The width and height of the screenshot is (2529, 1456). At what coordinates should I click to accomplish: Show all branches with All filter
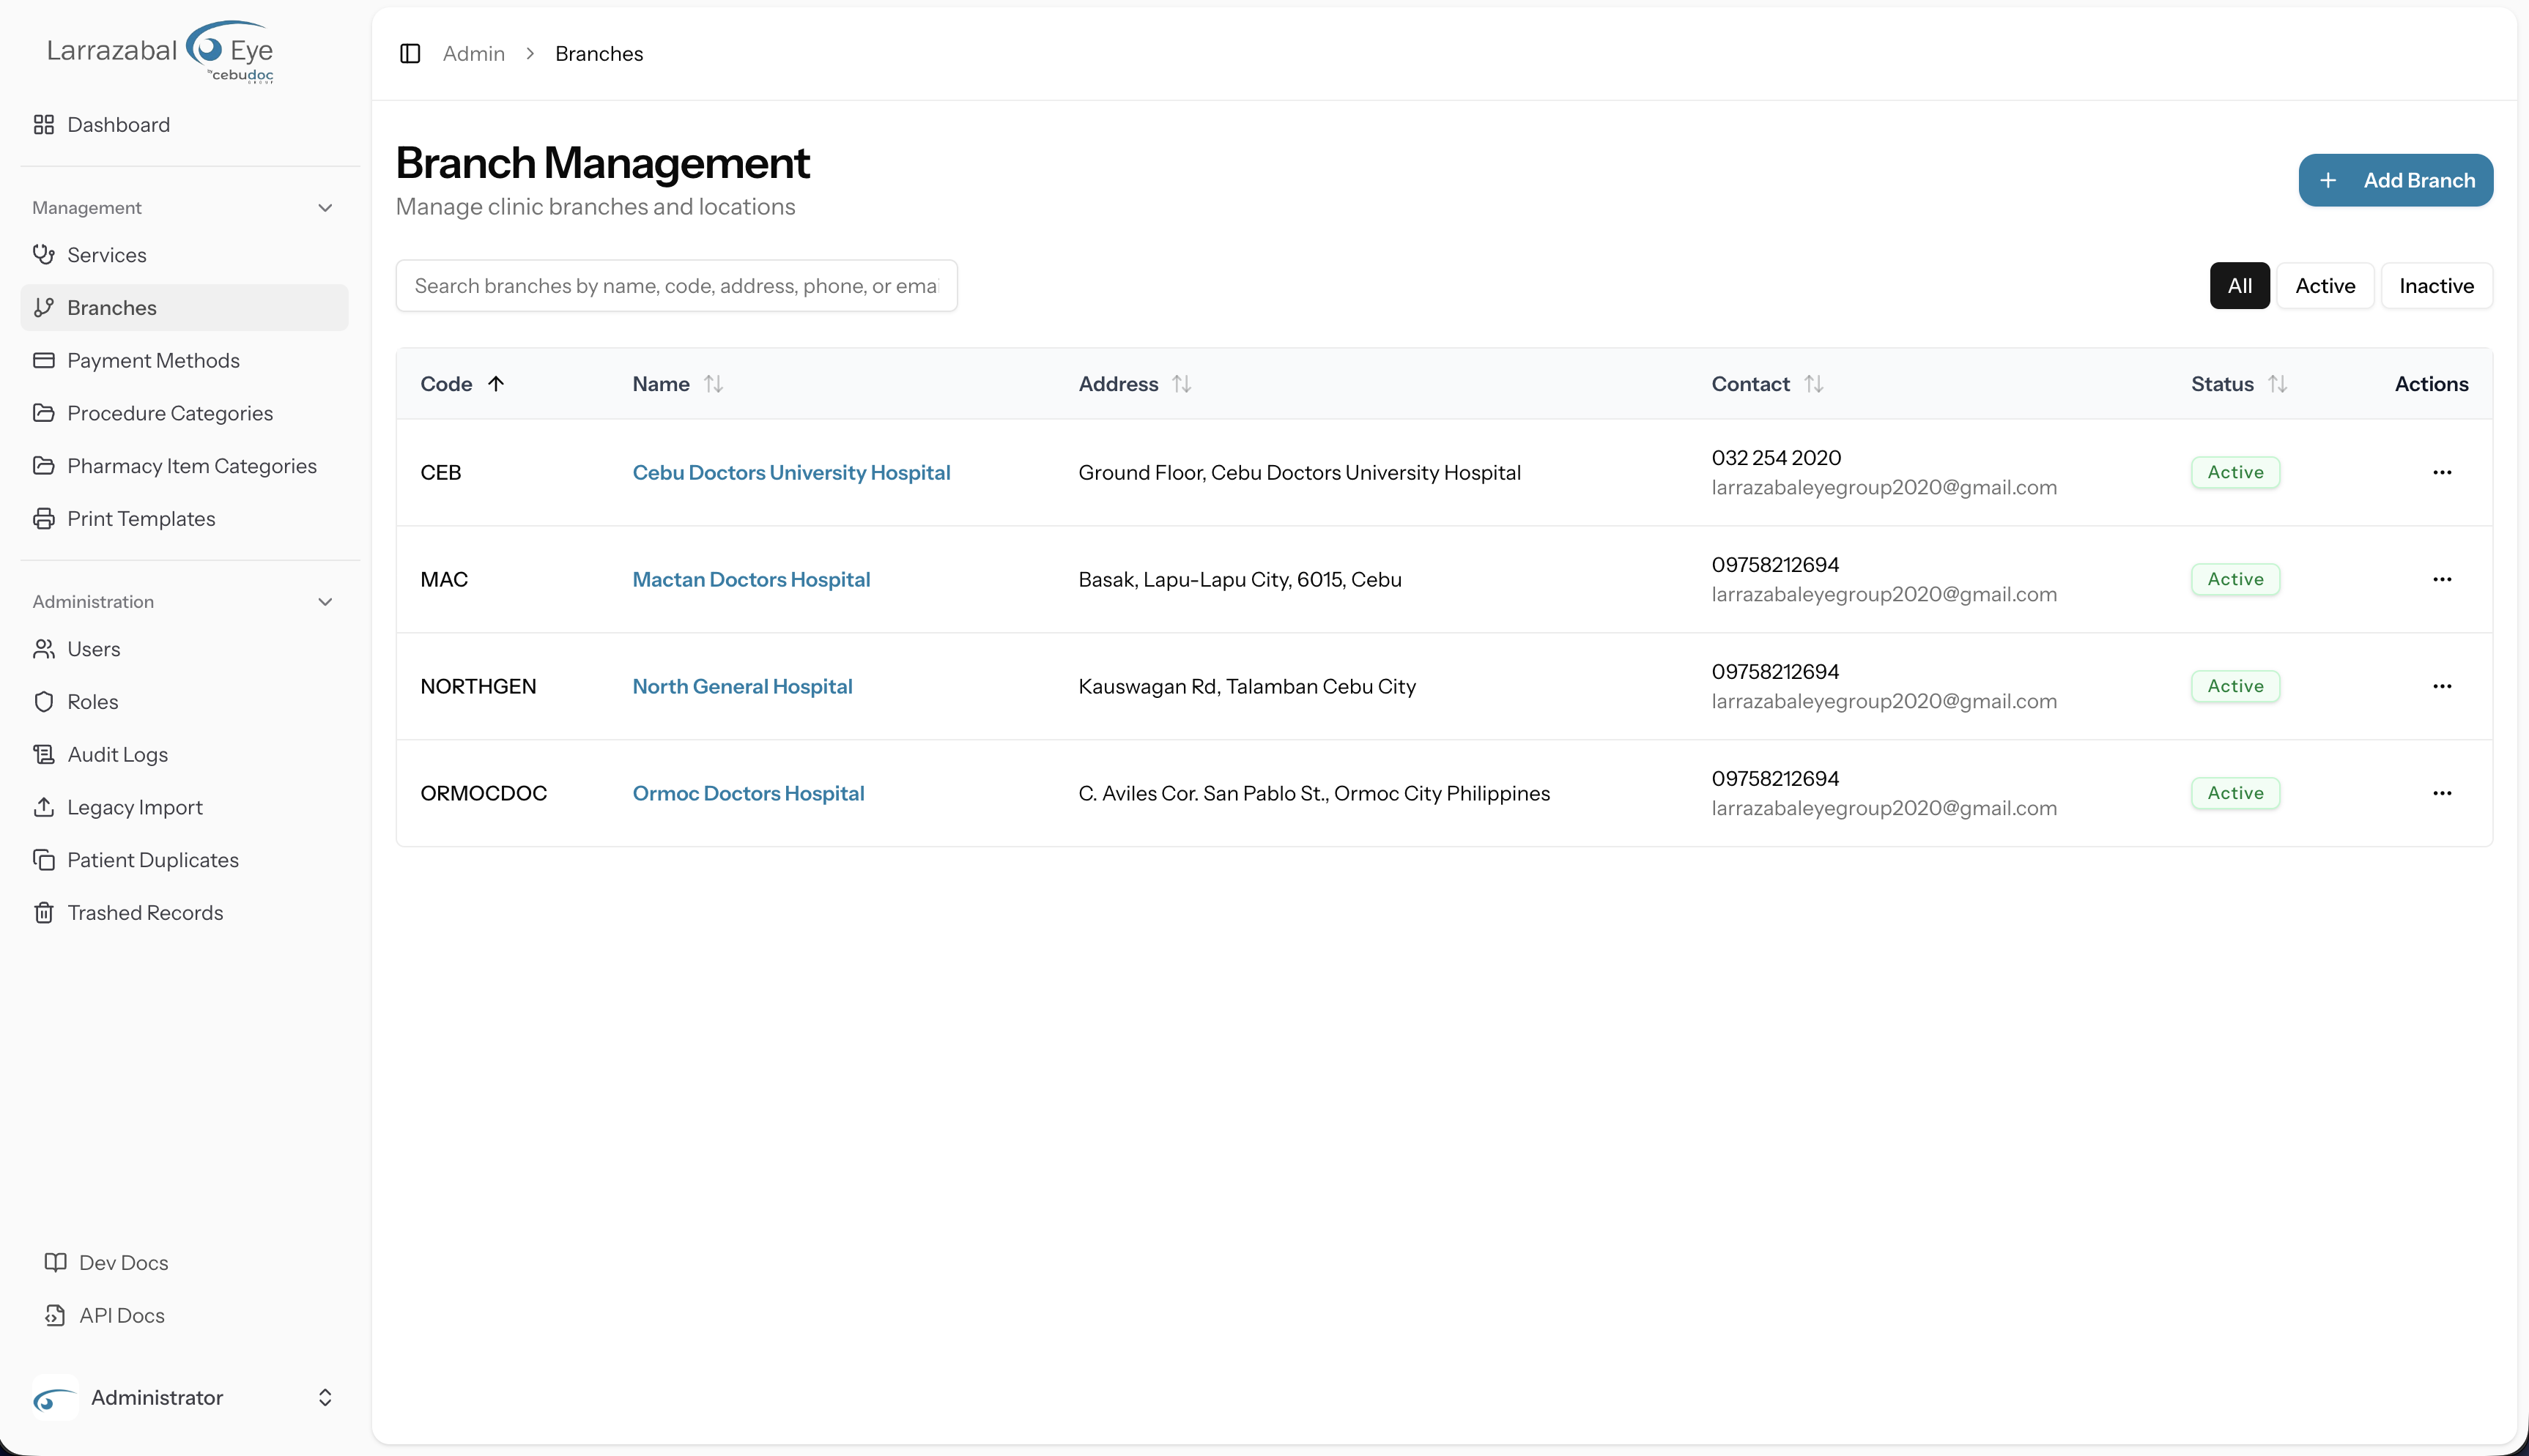[2239, 286]
